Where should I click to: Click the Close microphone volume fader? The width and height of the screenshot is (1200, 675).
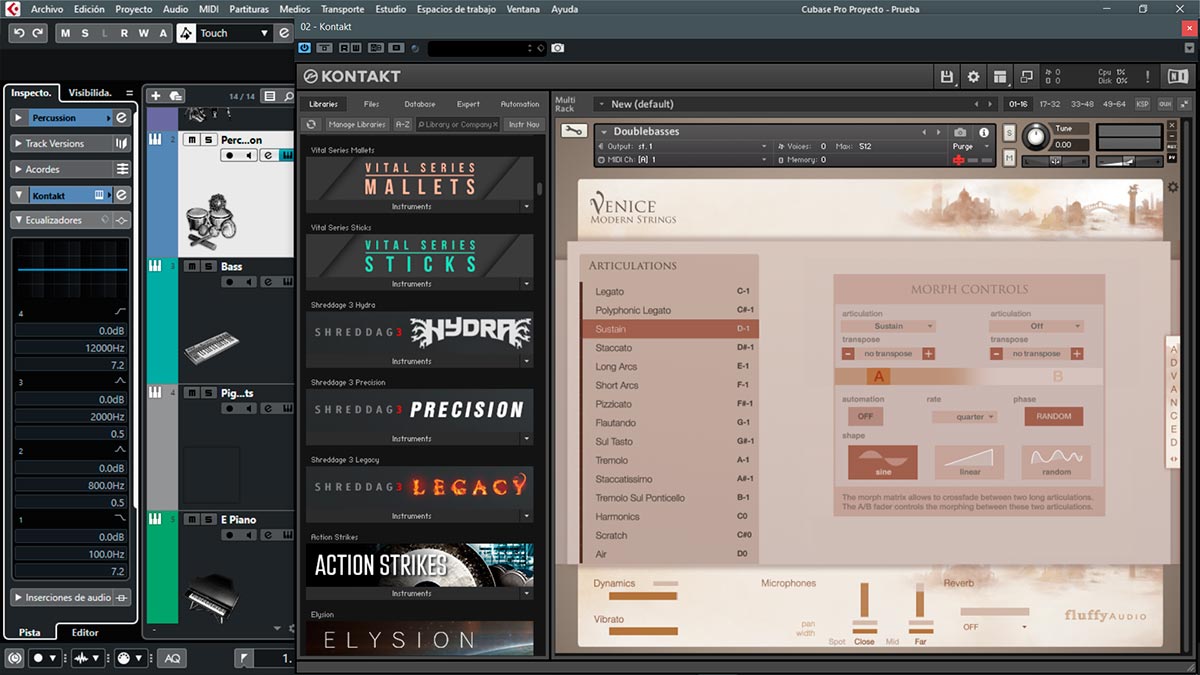pyautogui.click(x=865, y=600)
